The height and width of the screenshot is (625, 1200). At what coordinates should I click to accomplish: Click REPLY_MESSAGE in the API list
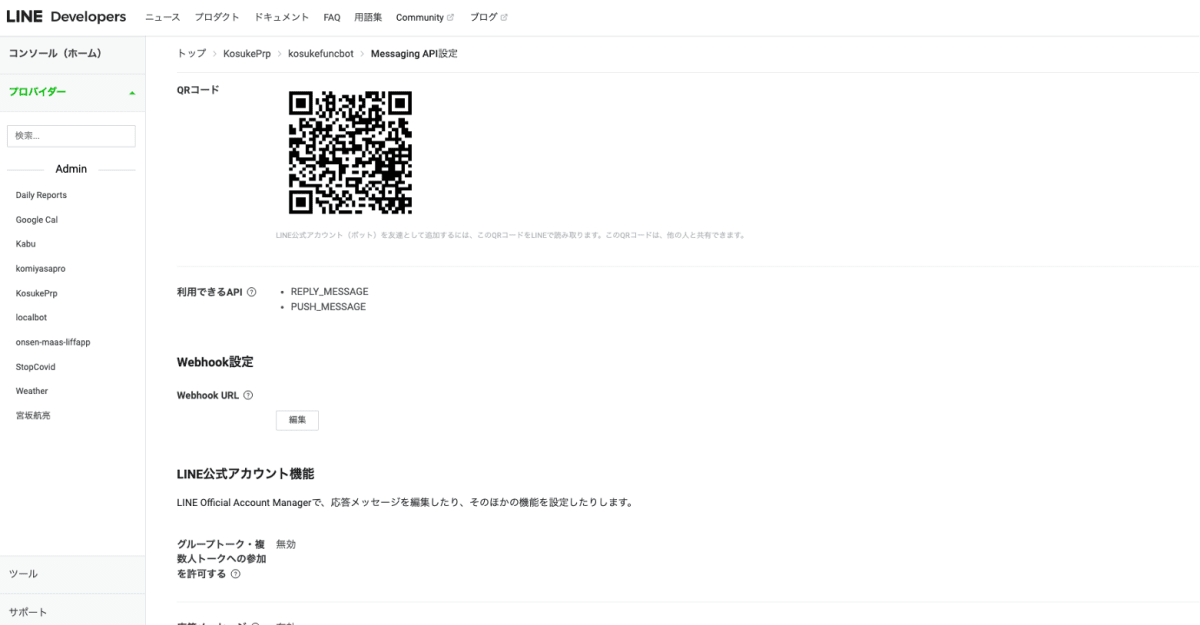(329, 292)
